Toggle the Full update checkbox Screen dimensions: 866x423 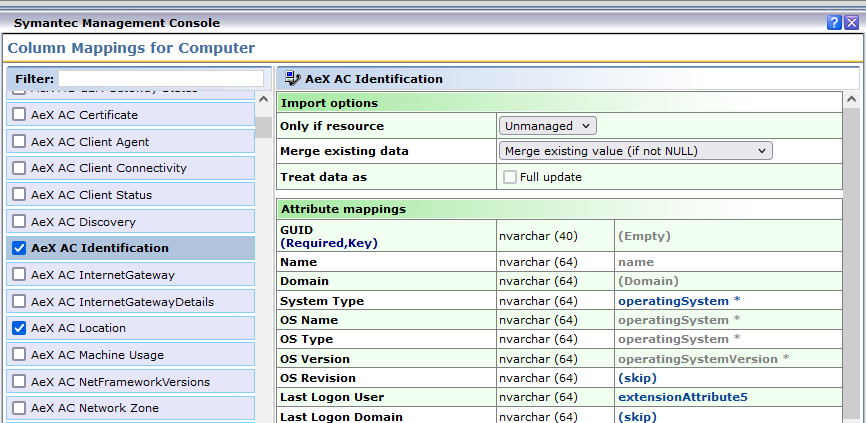510,177
